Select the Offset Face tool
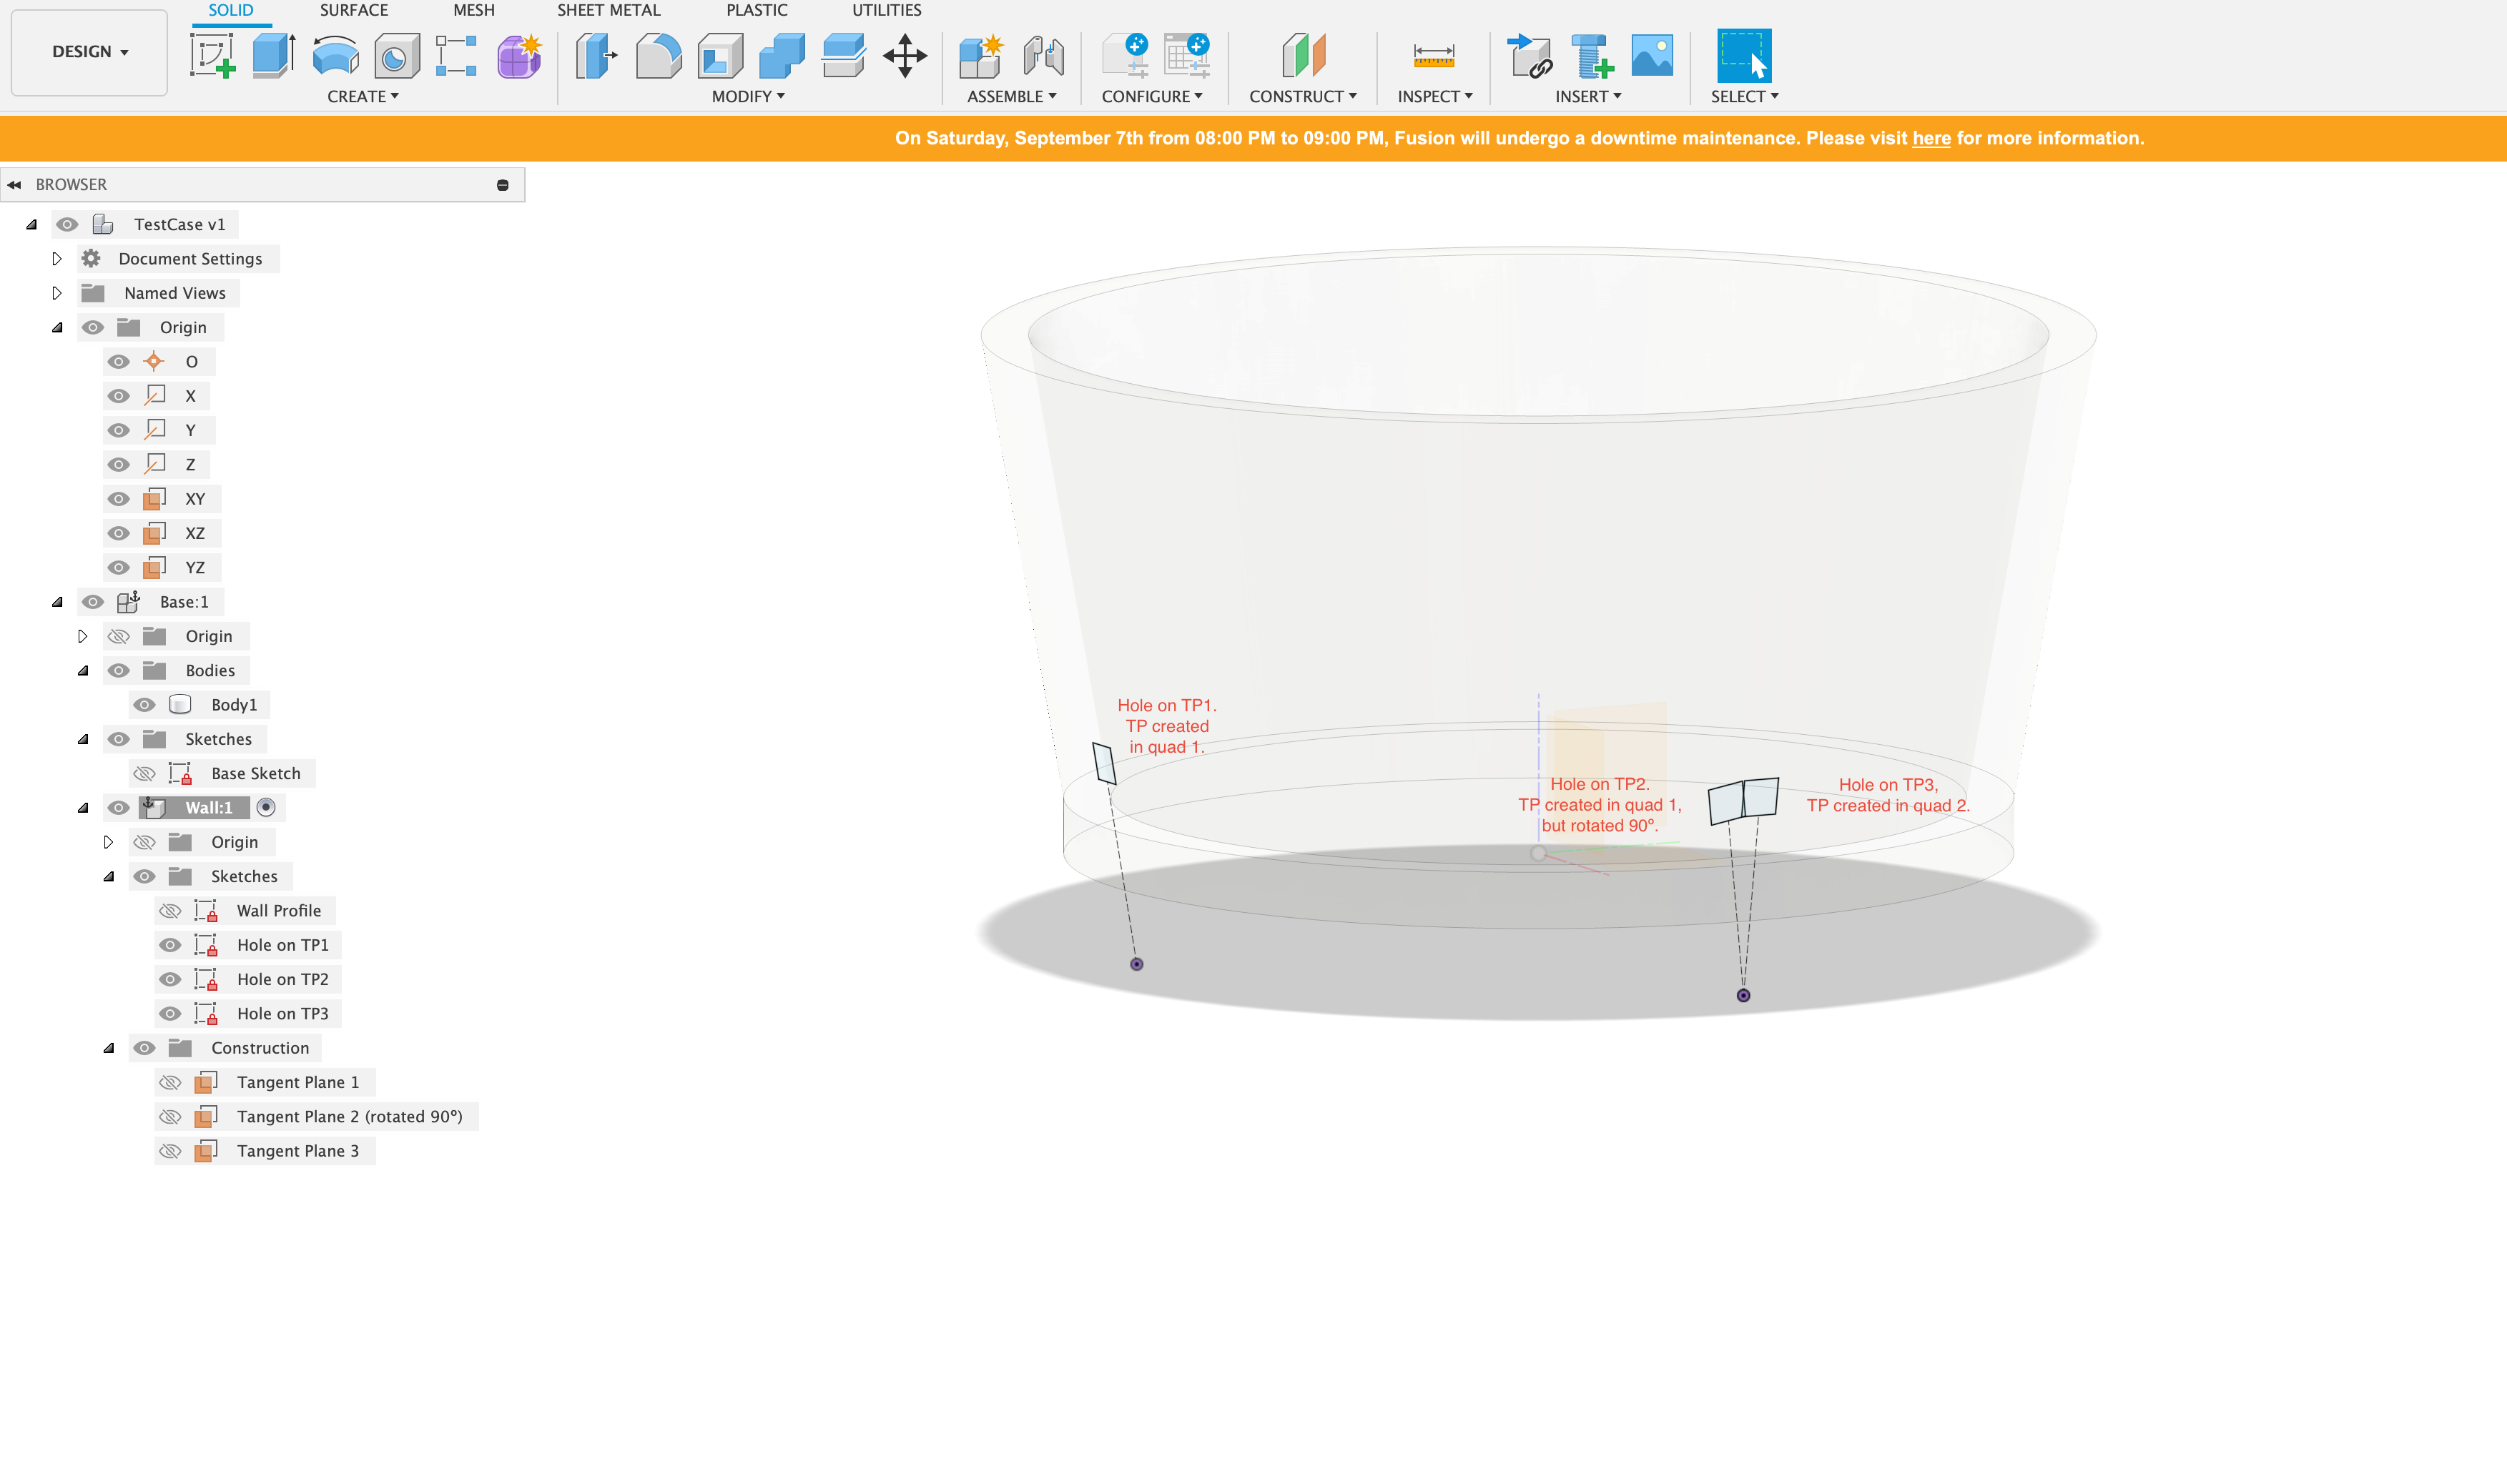 point(844,55)
